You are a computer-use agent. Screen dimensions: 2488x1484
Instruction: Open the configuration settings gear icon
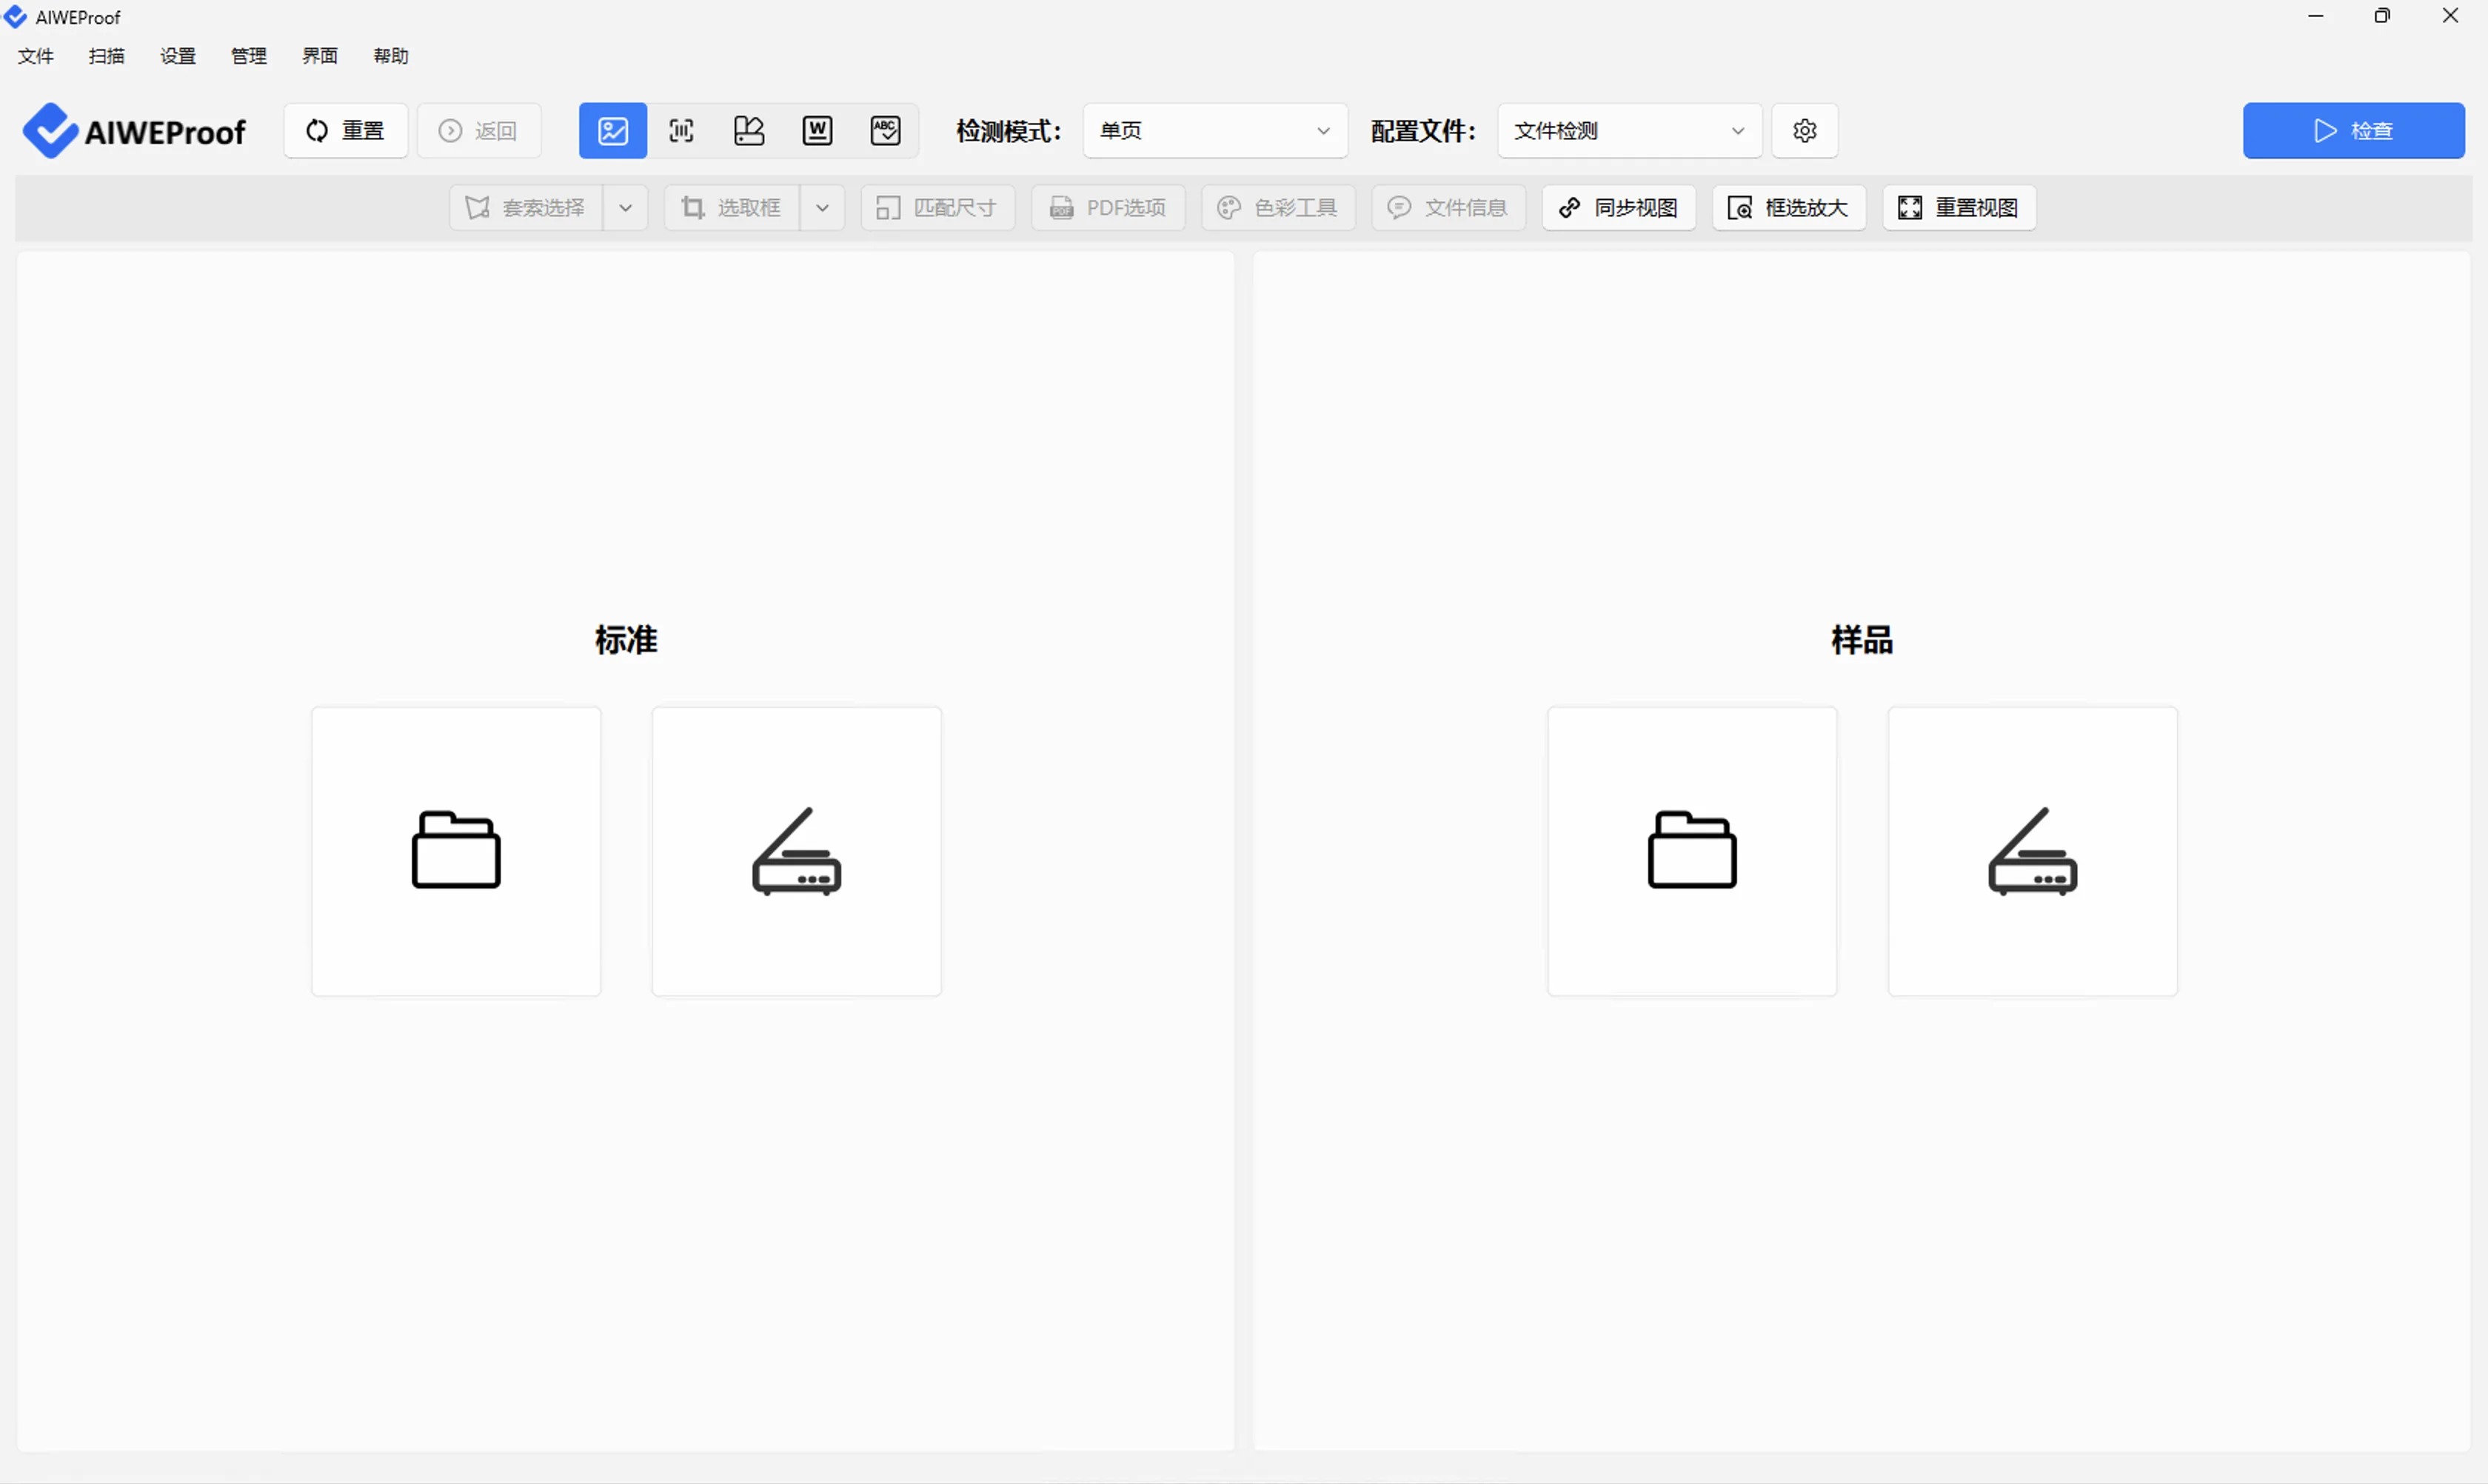[1804, 130]
